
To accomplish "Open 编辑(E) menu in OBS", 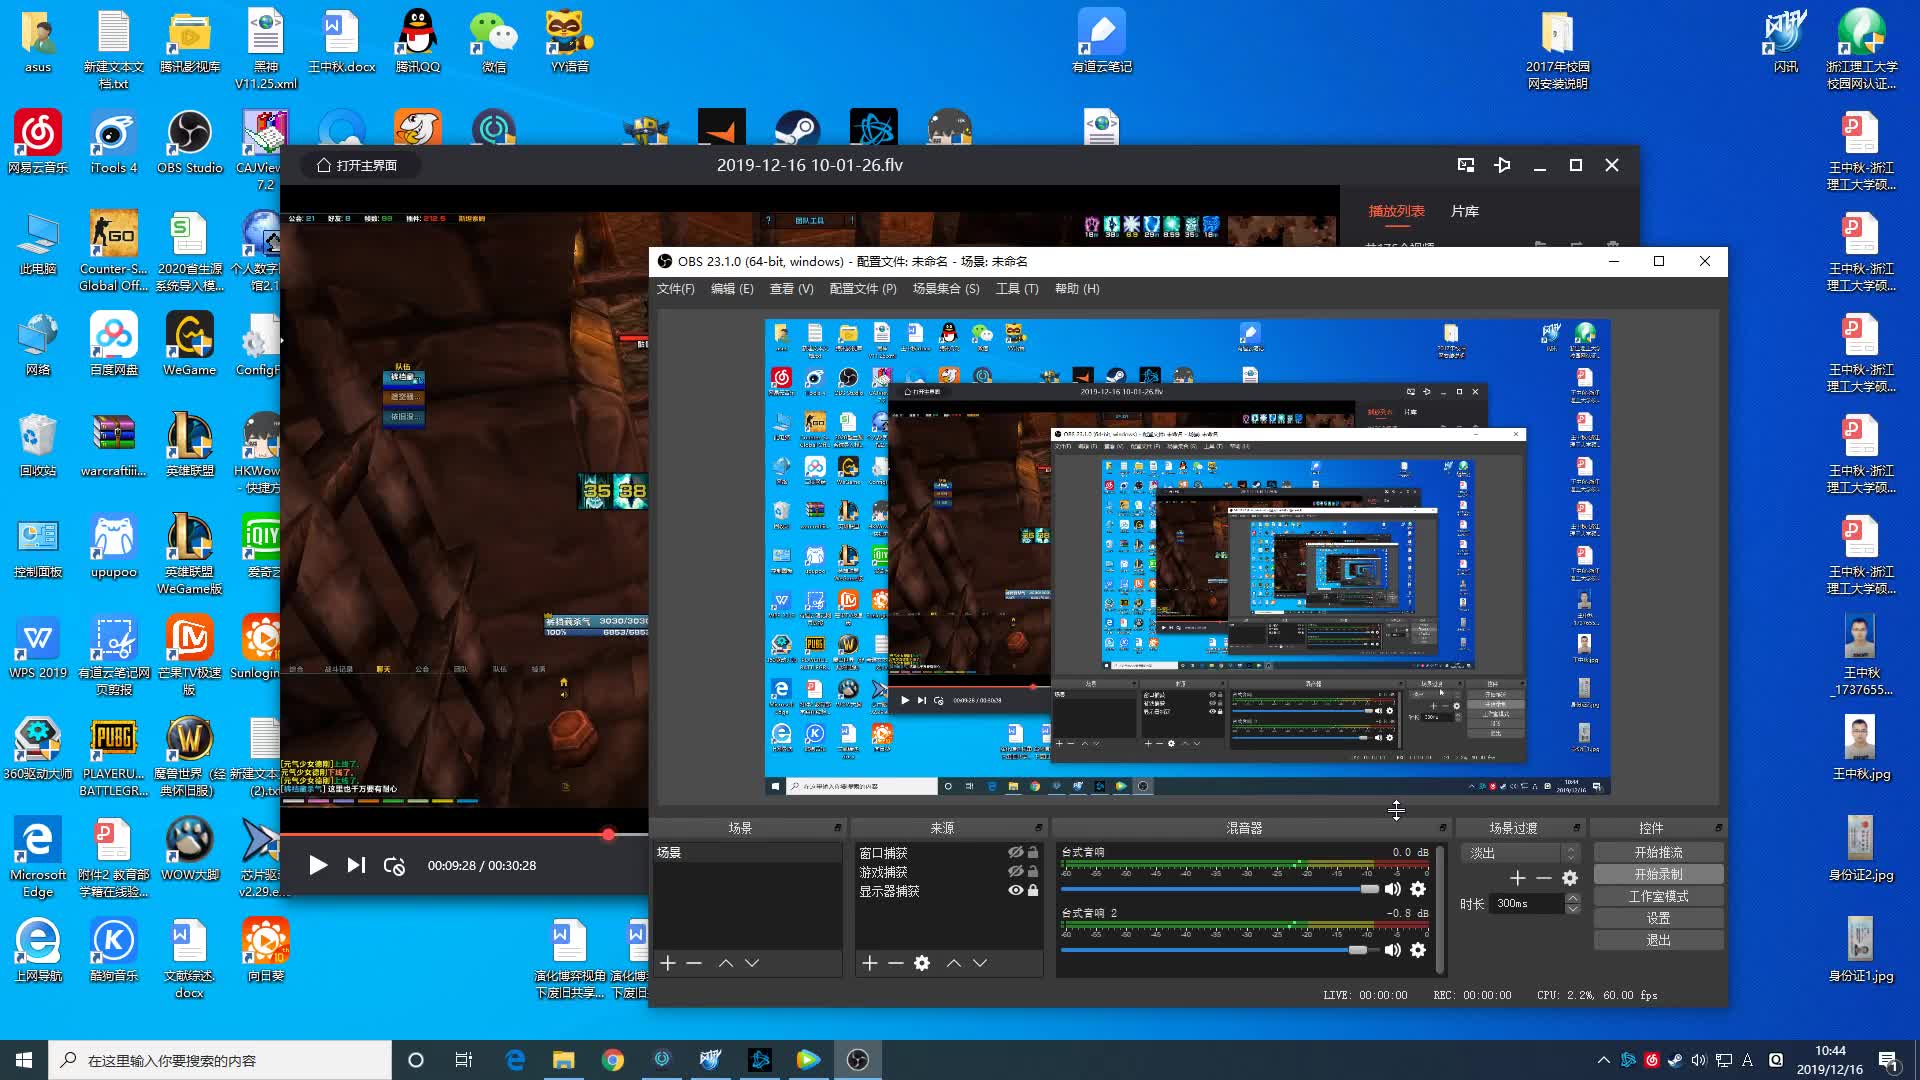I will (732, 289).
